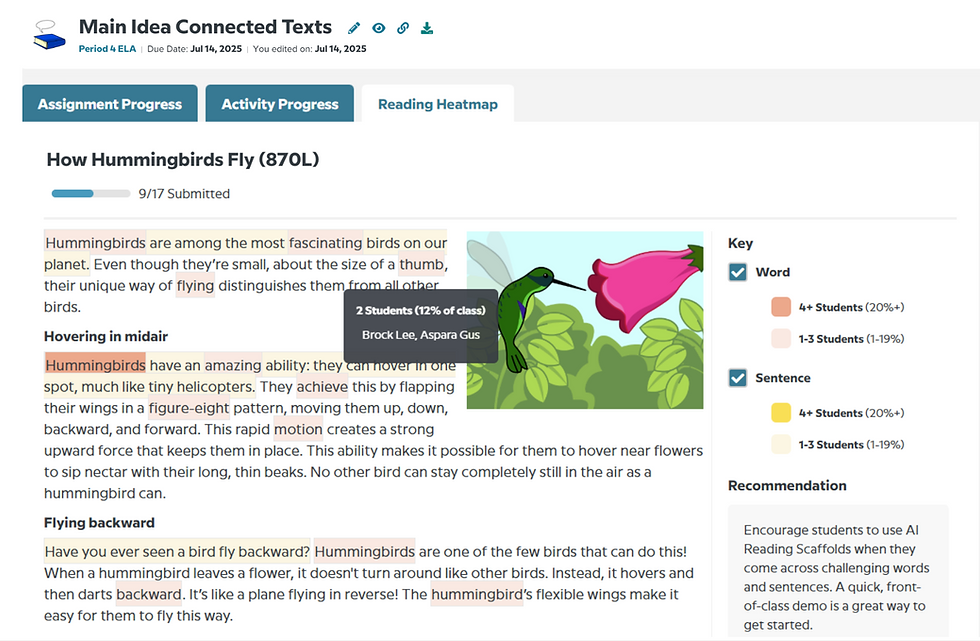Click the hummingbird and flower illustration

click(x=585, y=320)
